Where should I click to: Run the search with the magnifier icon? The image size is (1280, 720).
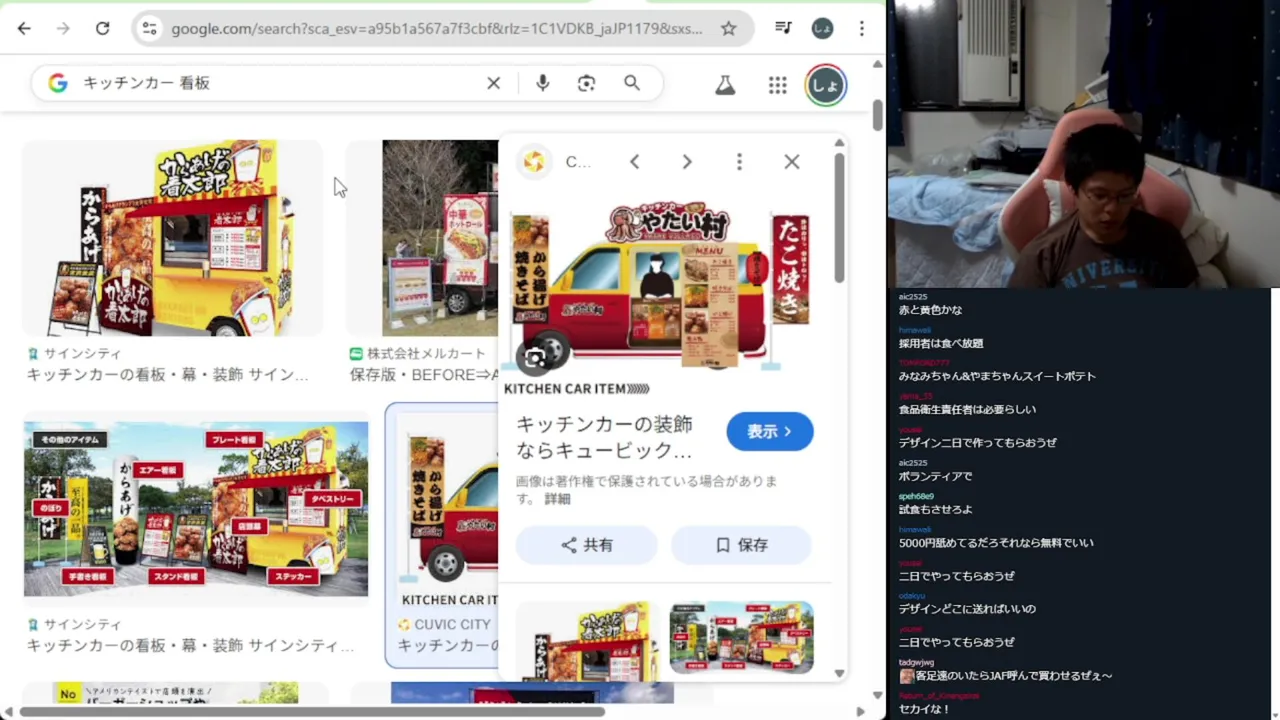[x=632, y=83]
